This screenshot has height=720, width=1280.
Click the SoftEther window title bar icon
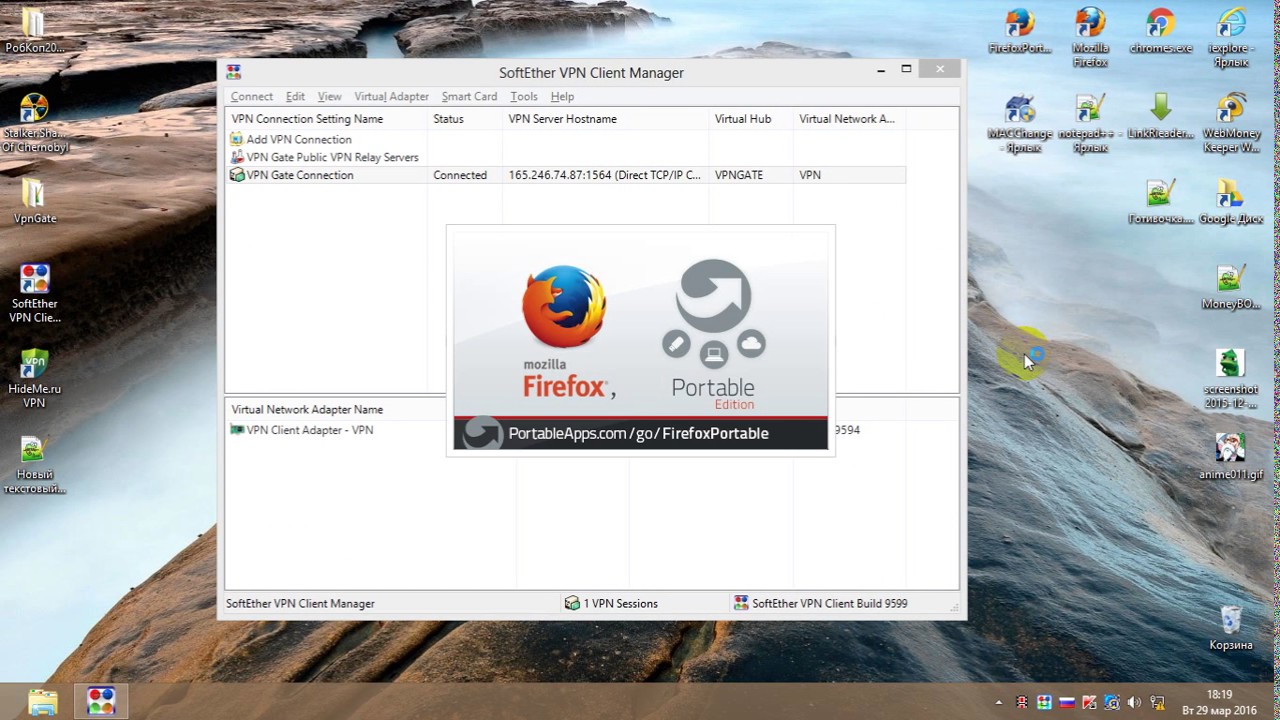tap(233, 72)
